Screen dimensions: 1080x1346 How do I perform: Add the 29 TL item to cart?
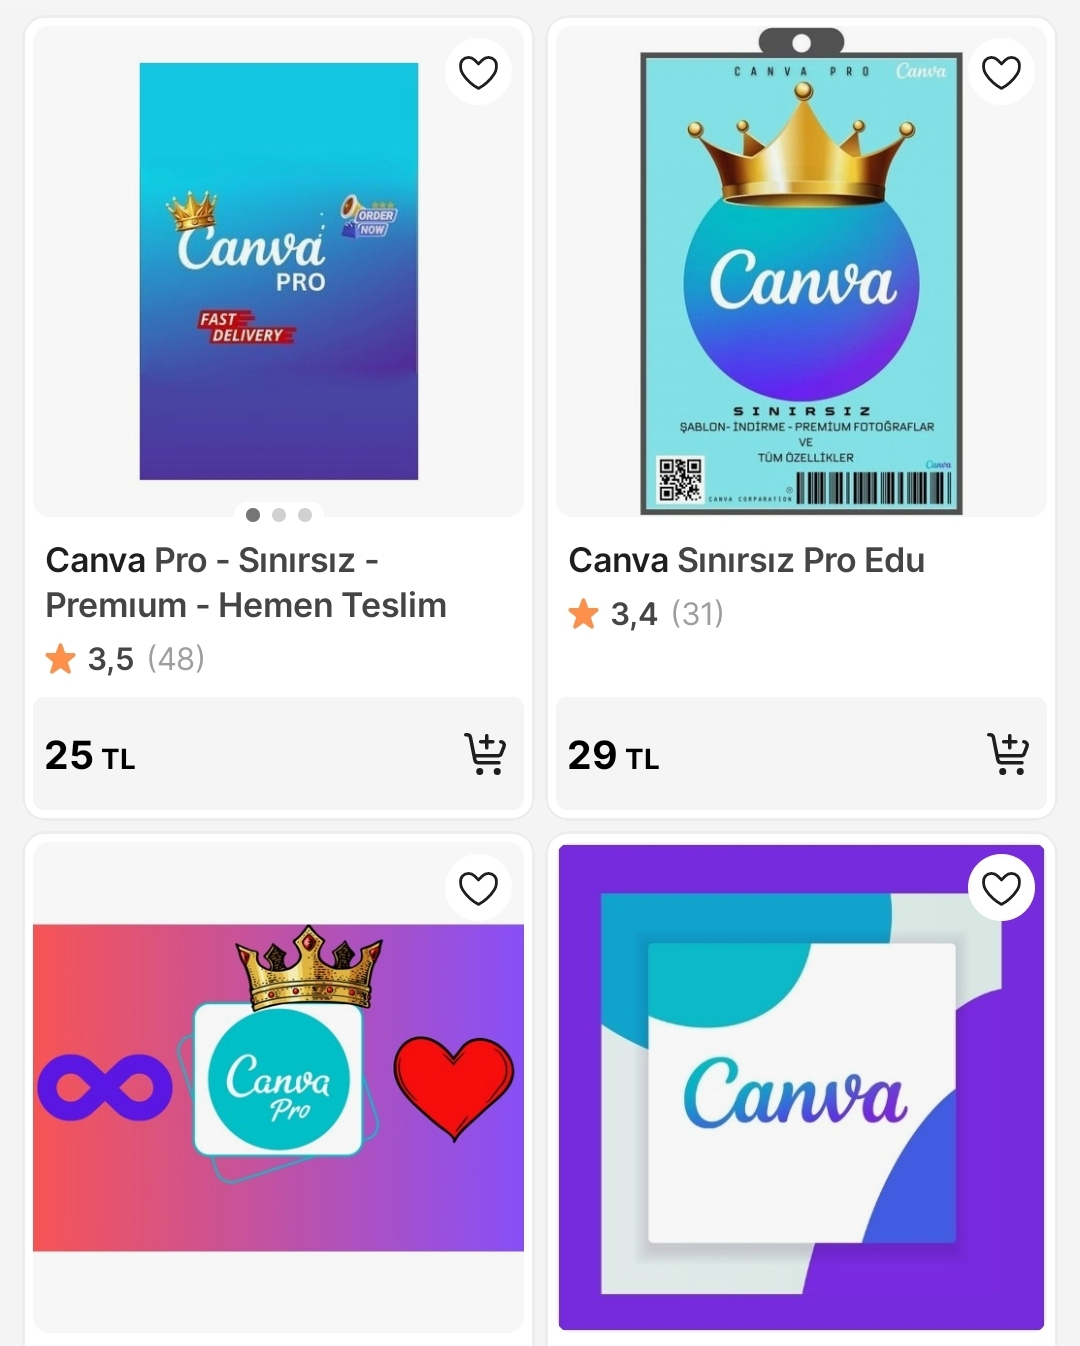tap(1008, 754)
